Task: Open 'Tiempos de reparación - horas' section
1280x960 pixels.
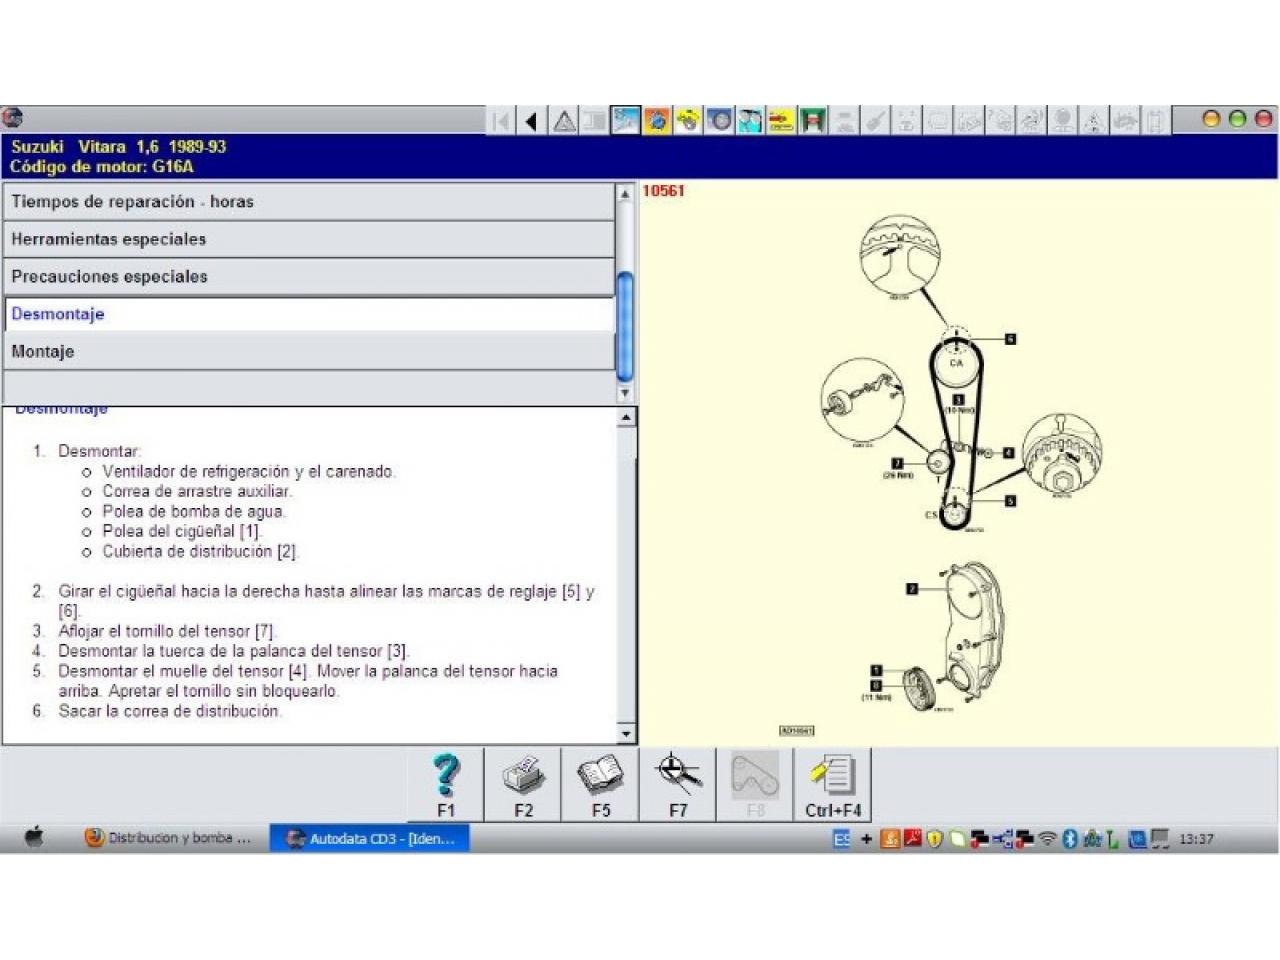Action: pos(309,202)
